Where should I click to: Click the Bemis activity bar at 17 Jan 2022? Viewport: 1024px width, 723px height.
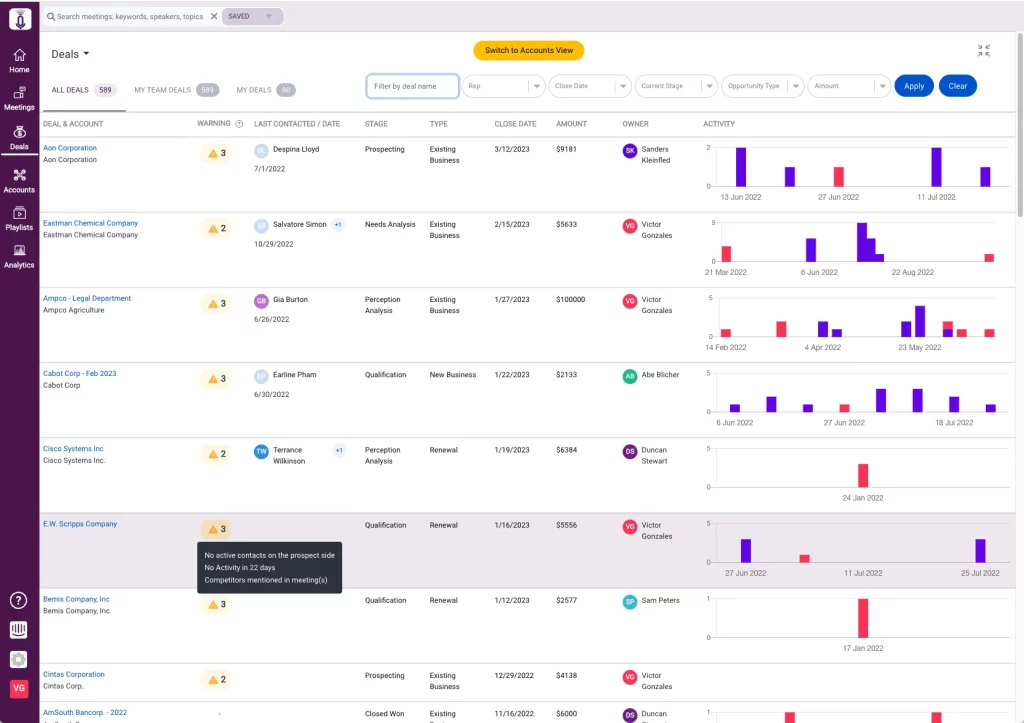tap(863, 618)
